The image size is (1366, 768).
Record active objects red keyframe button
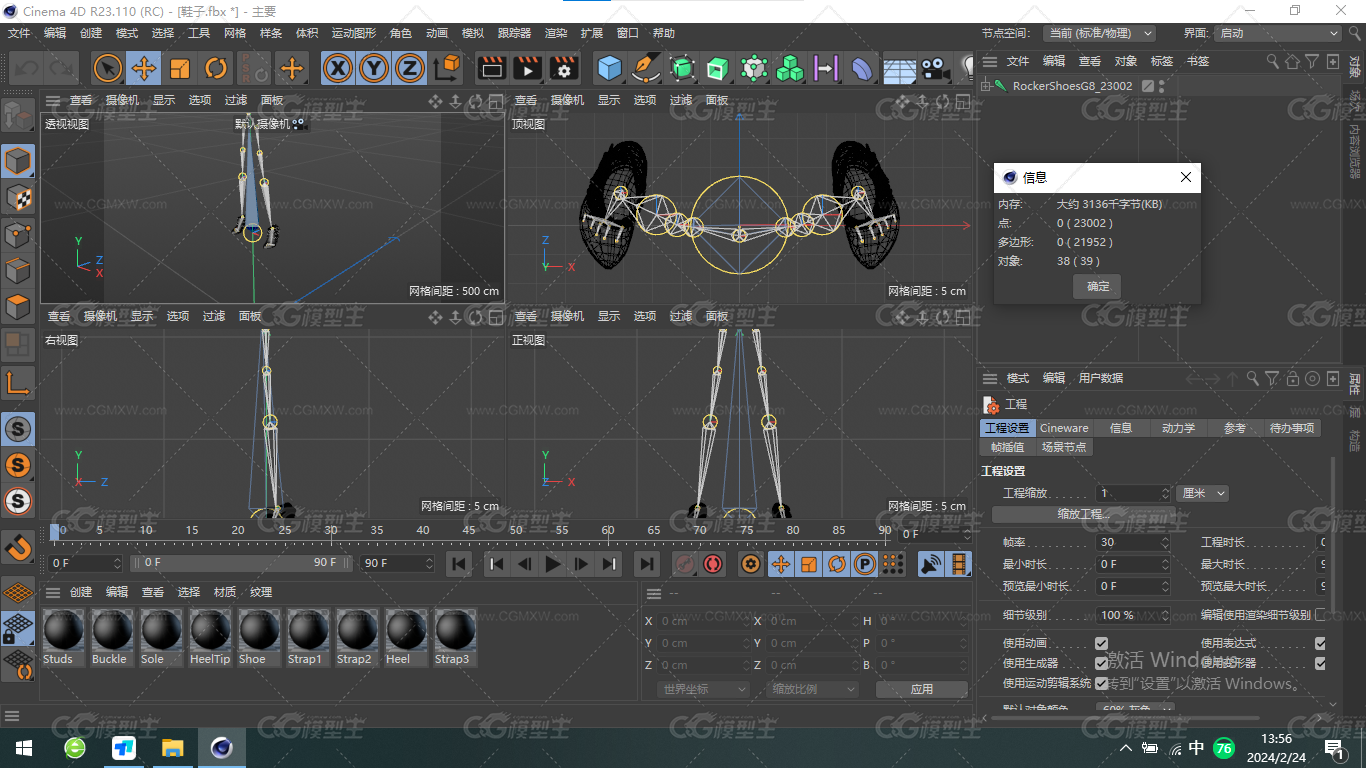[x=684, y=564]
